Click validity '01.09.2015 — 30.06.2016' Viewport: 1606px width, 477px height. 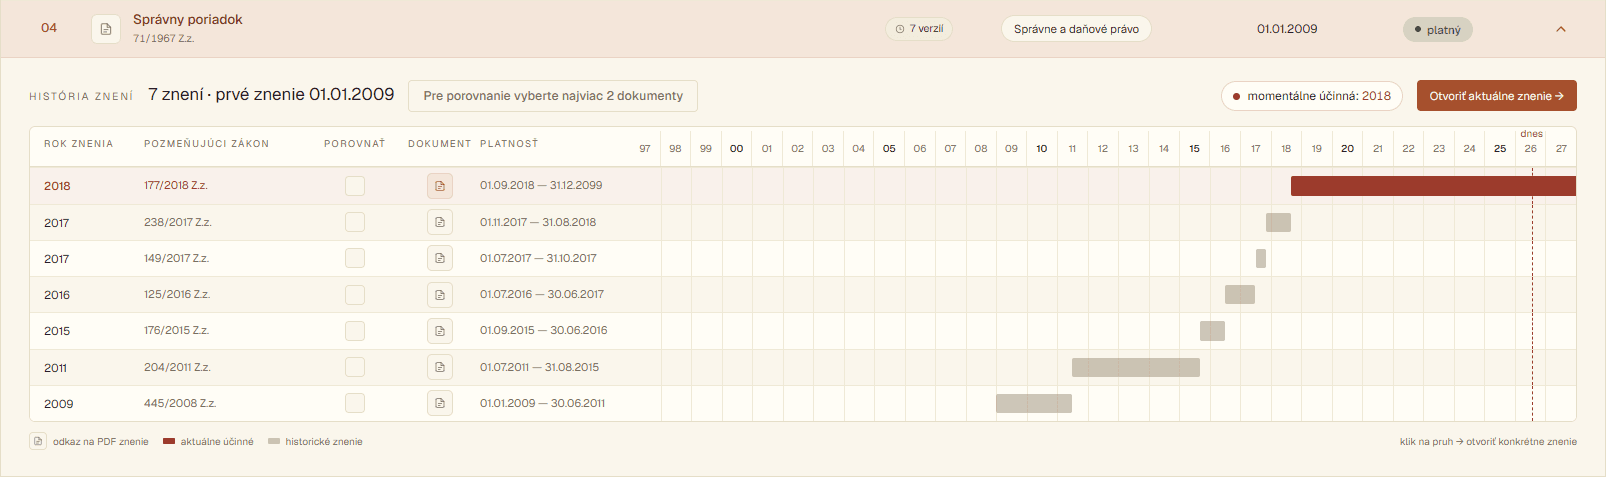tap(544, 330)
